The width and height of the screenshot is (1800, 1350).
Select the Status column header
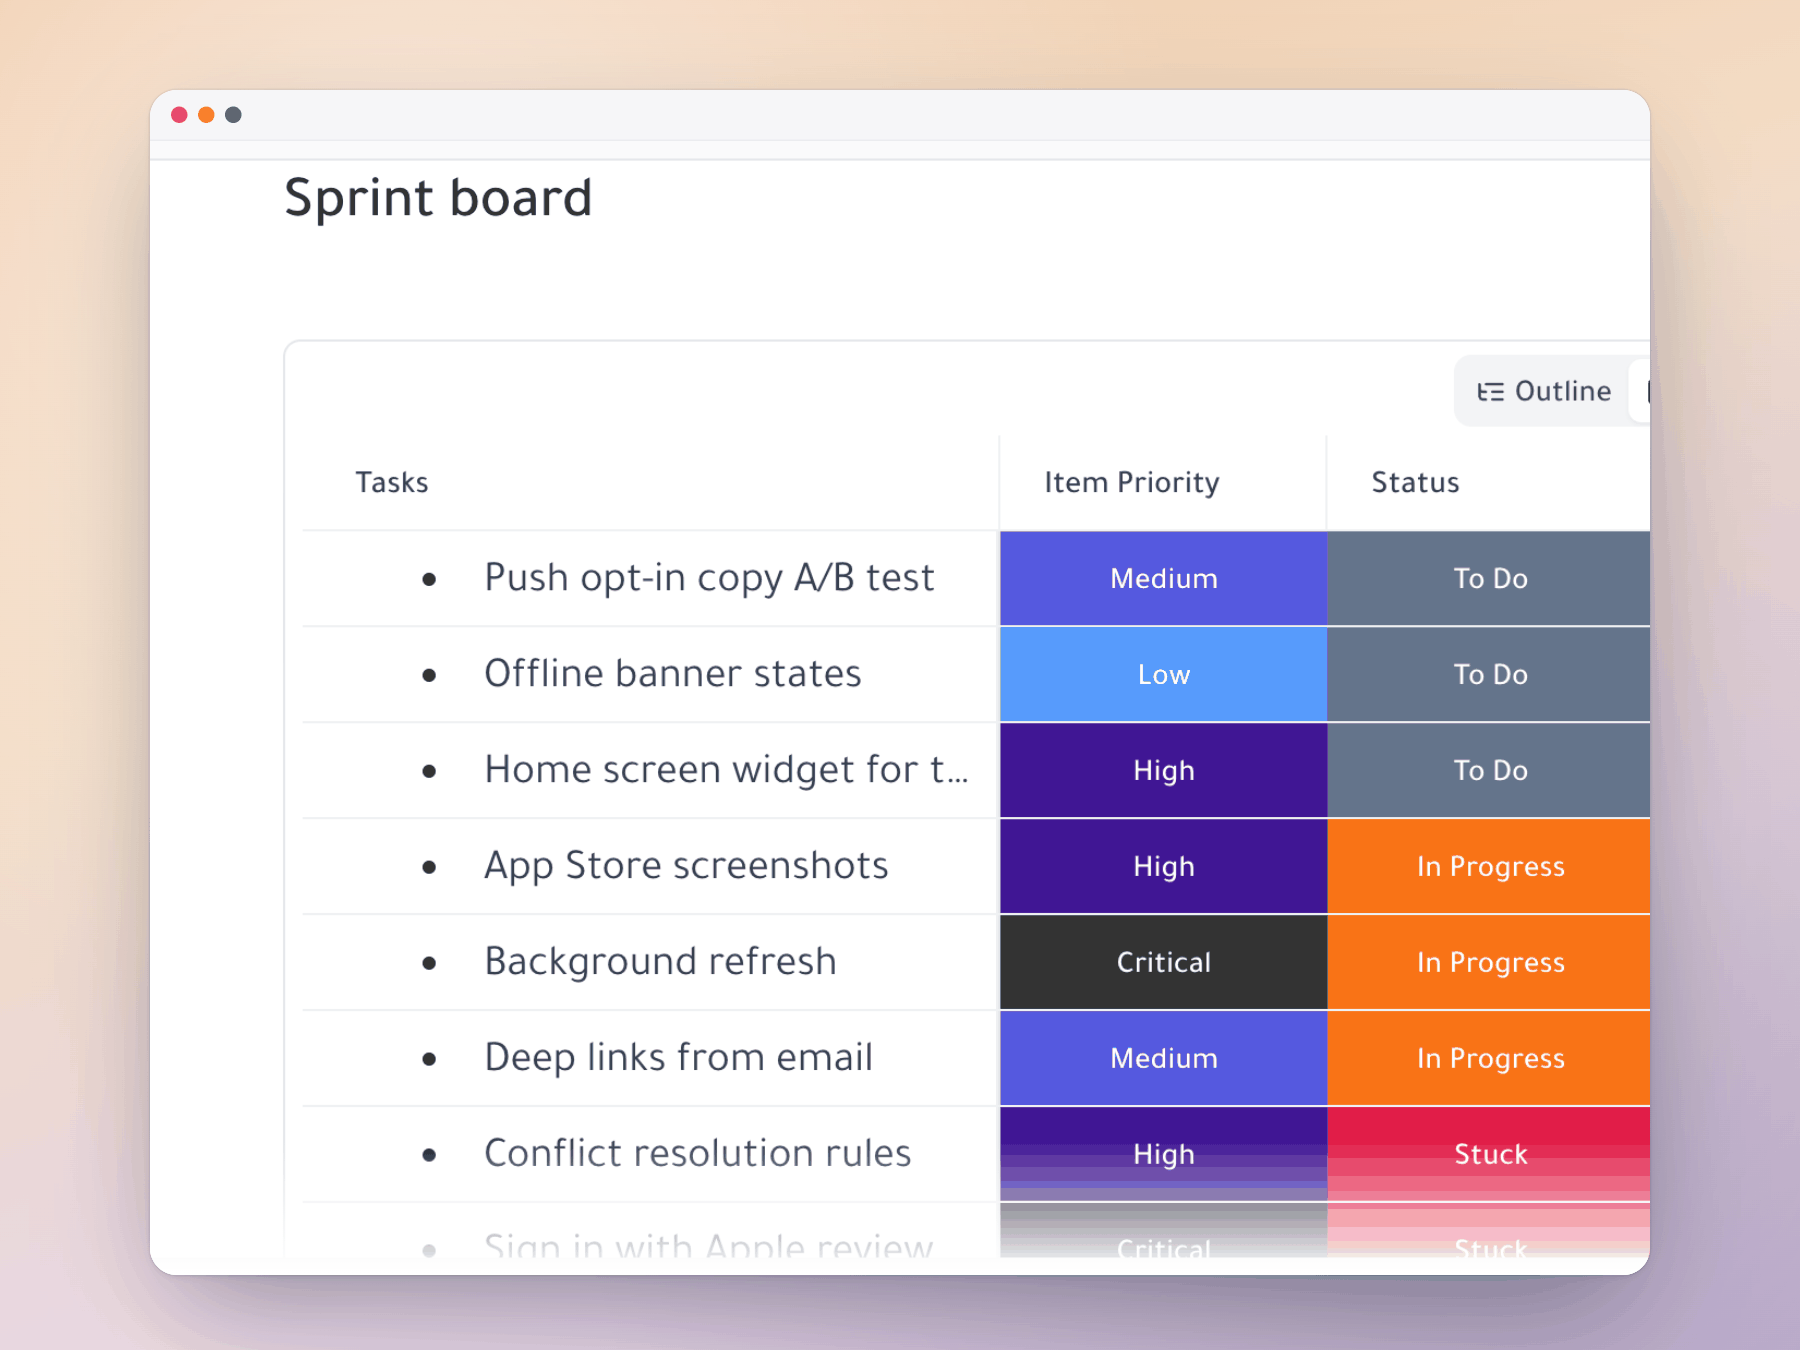[x=1415, y=483]
